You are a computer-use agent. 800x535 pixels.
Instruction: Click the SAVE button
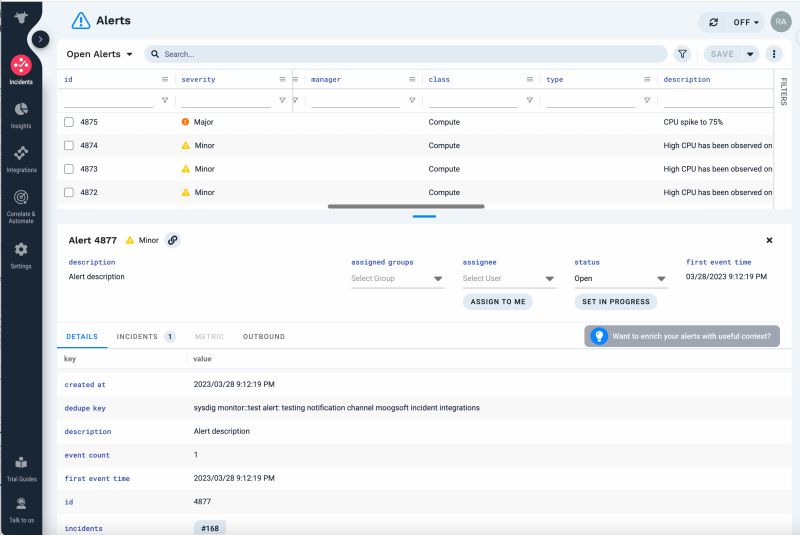(722, 54)
